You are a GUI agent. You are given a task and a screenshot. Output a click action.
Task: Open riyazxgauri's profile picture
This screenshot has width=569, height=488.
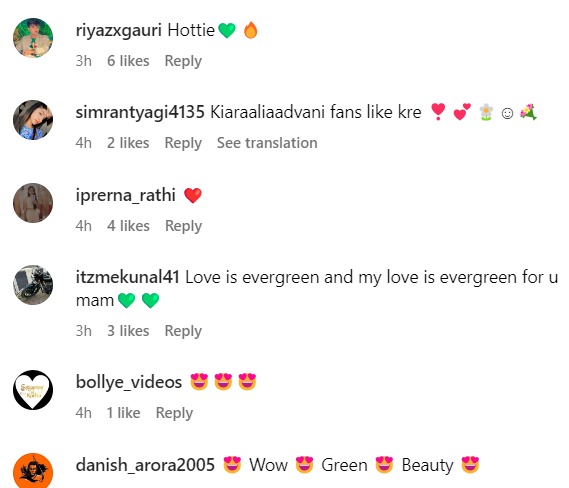(33, 38)
